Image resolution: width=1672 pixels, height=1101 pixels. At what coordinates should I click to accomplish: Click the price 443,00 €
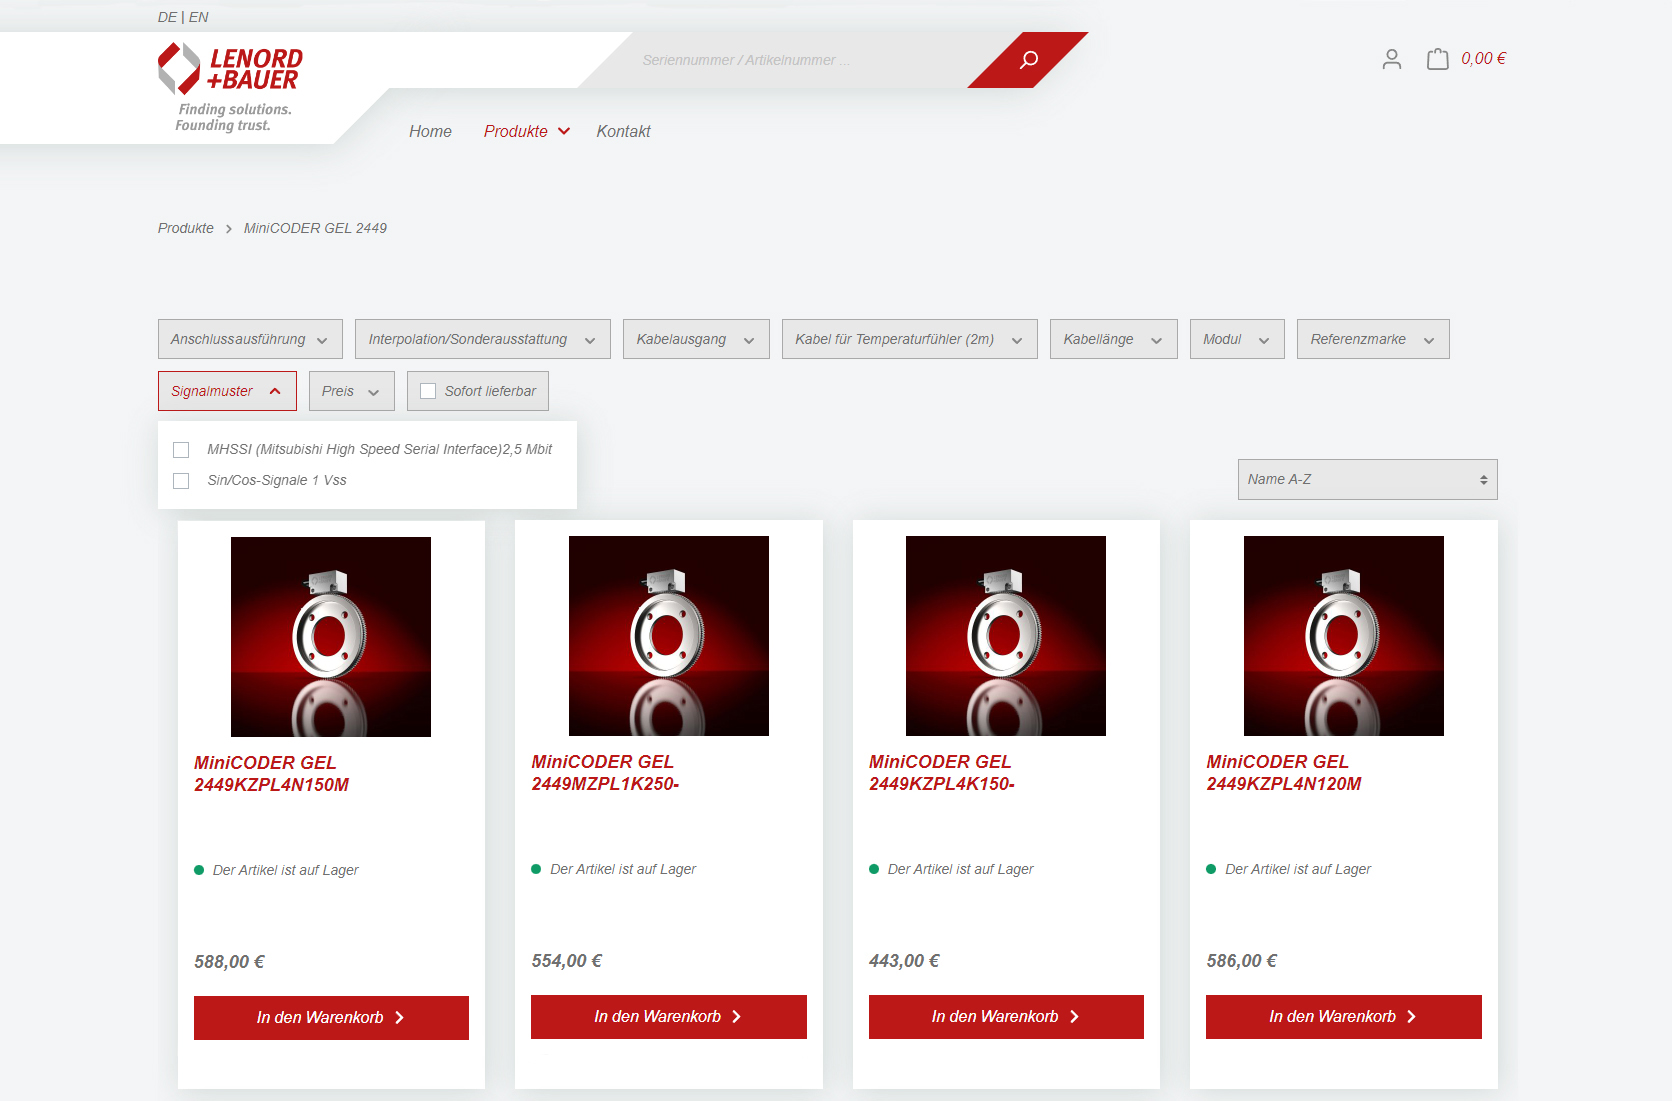(904, 961)
